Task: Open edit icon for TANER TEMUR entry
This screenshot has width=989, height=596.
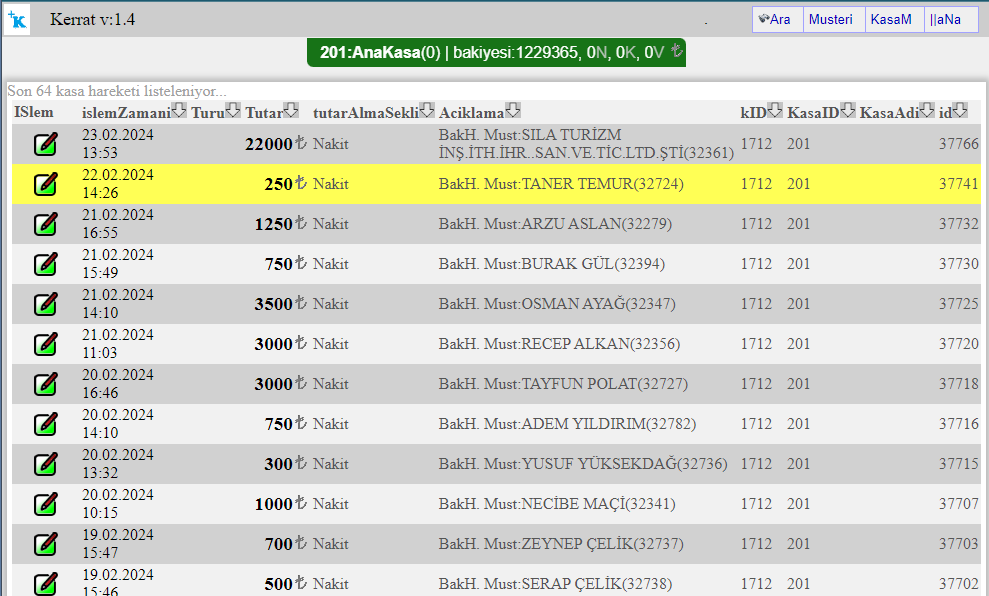Action: click(x=45, y=184)
